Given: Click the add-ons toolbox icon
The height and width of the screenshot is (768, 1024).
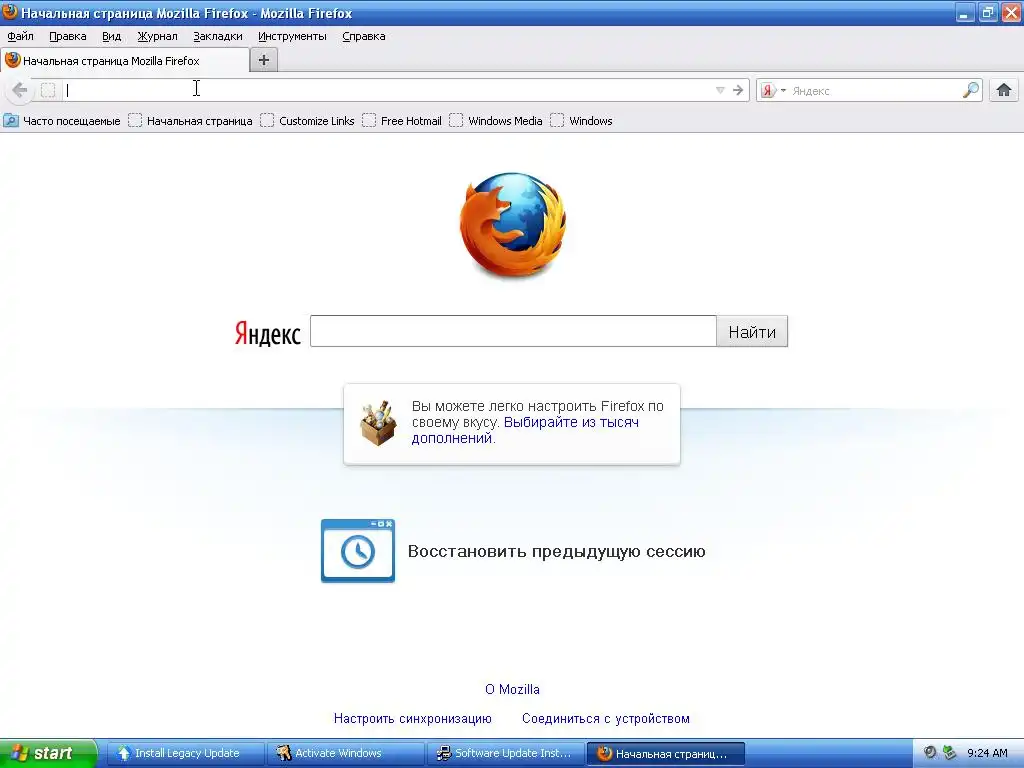Looking at the screenshot, I should 378,423.
